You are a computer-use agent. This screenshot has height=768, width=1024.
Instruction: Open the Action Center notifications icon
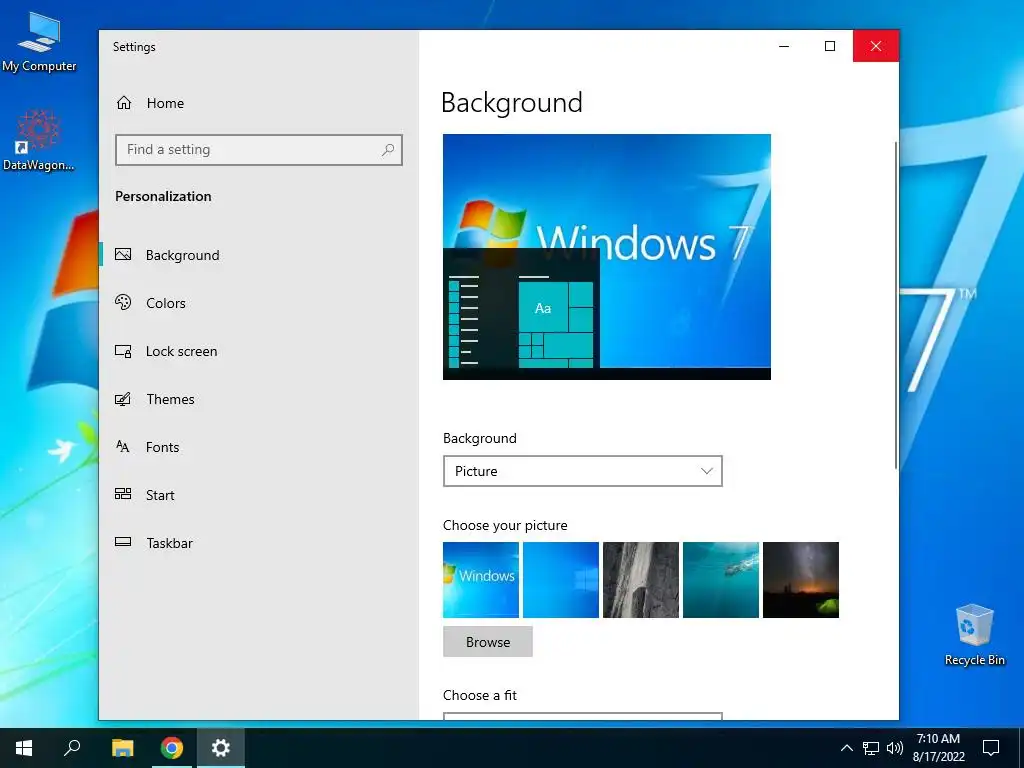pyautogui.click(x=991, y=748)
